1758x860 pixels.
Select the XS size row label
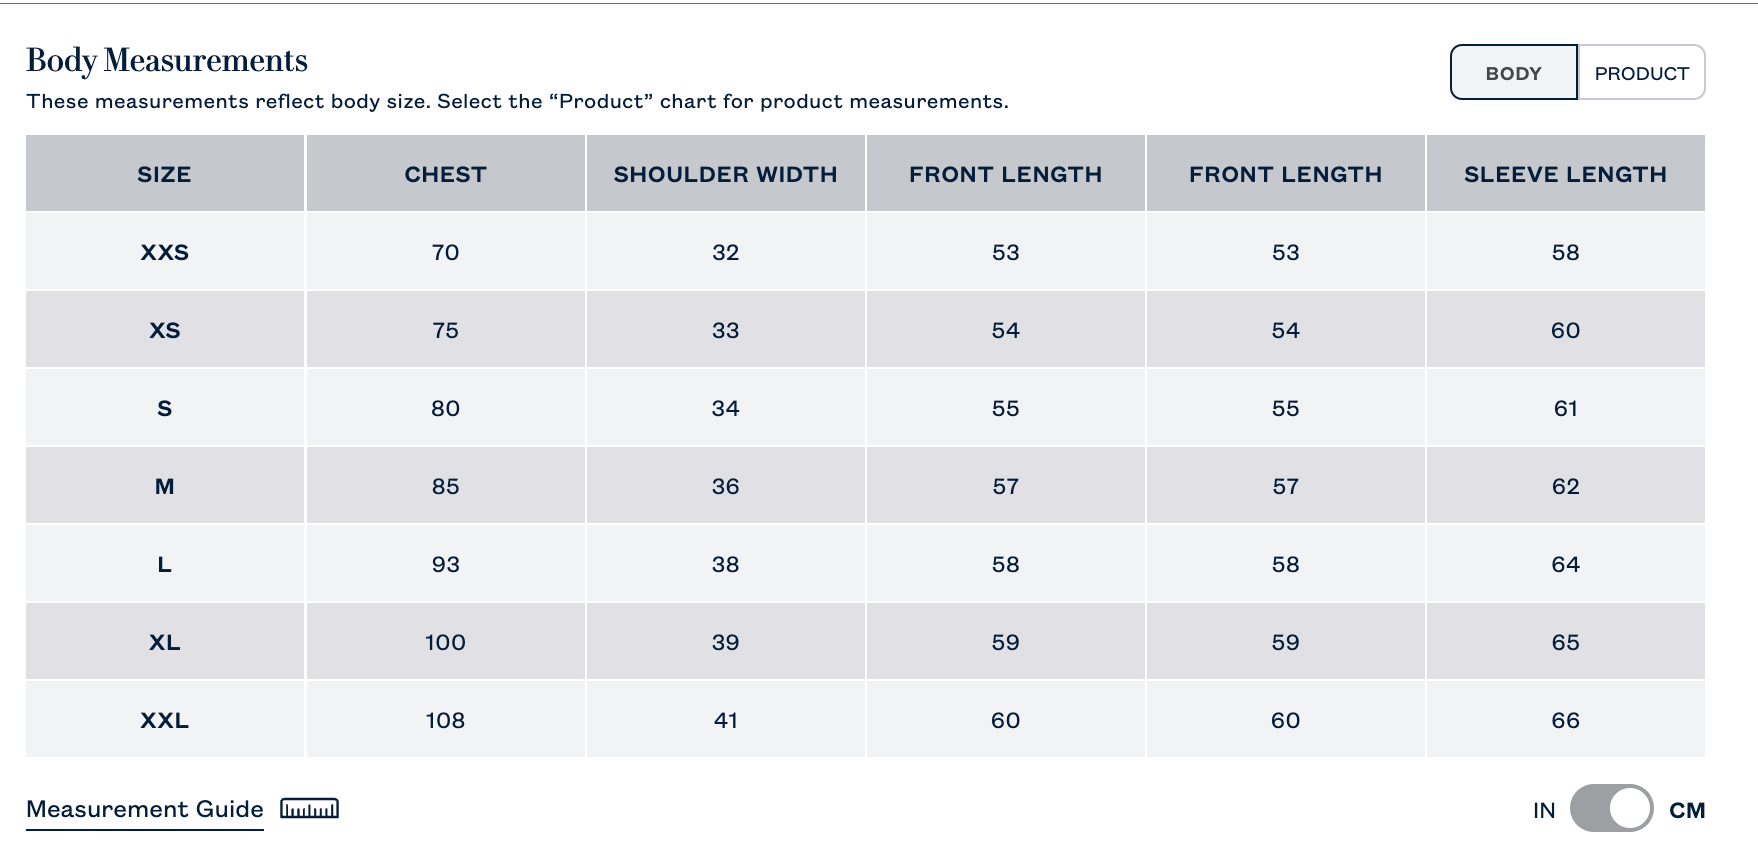(x=165, y=330)
